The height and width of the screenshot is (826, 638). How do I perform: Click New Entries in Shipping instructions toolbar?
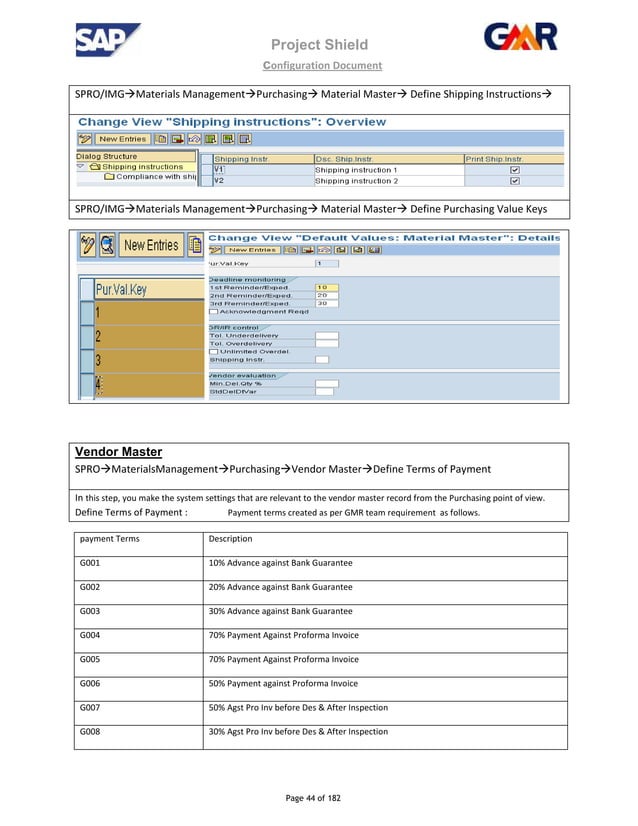click(x=122, y=139)
